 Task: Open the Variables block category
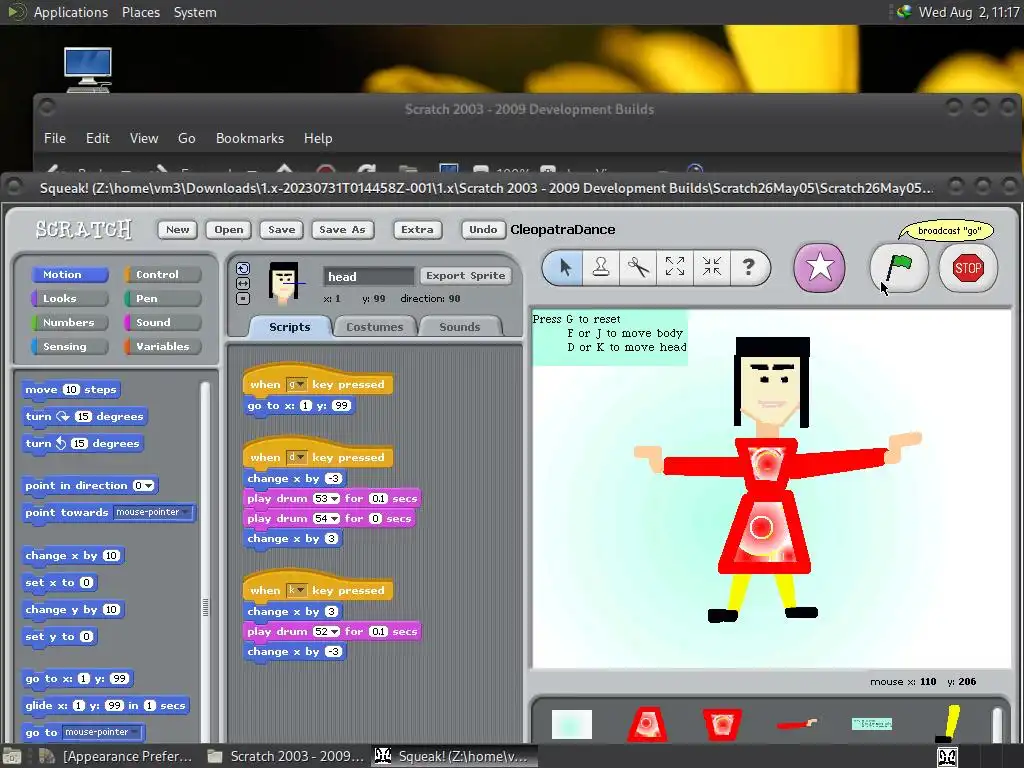coord(163,347)
